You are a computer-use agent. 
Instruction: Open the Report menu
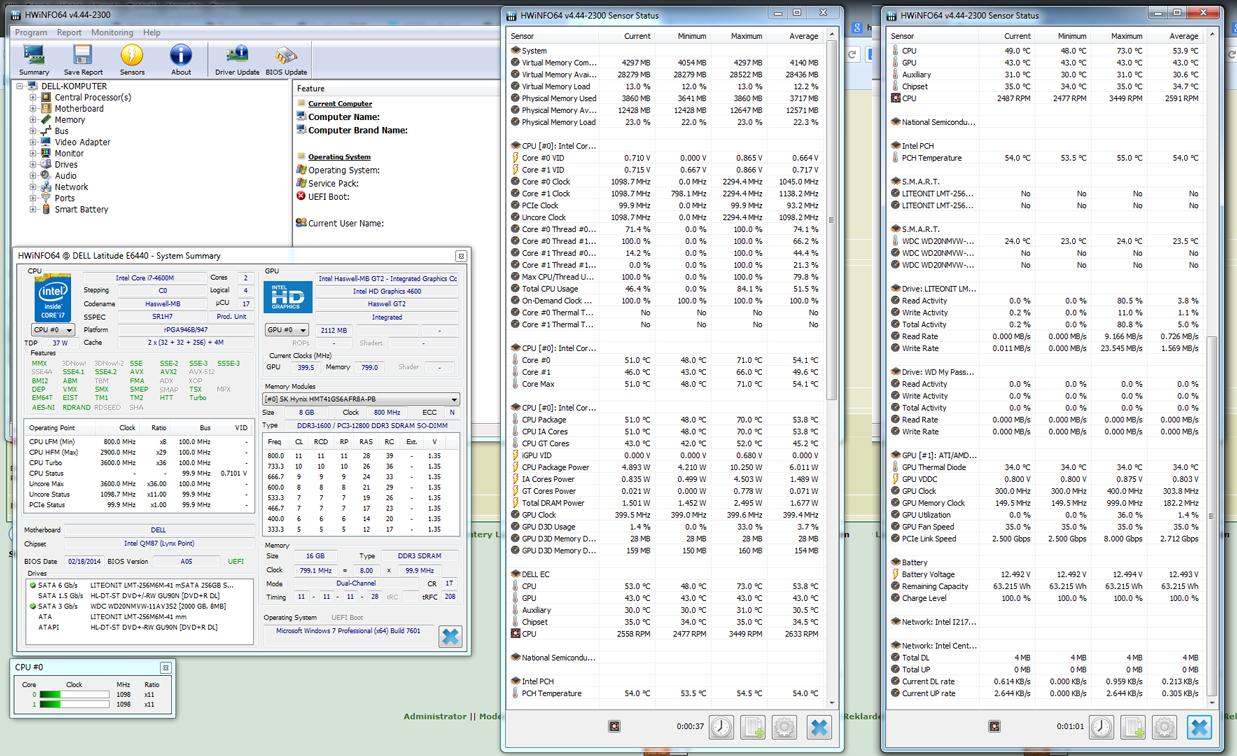pyautogui.click(x=69, y=33)
